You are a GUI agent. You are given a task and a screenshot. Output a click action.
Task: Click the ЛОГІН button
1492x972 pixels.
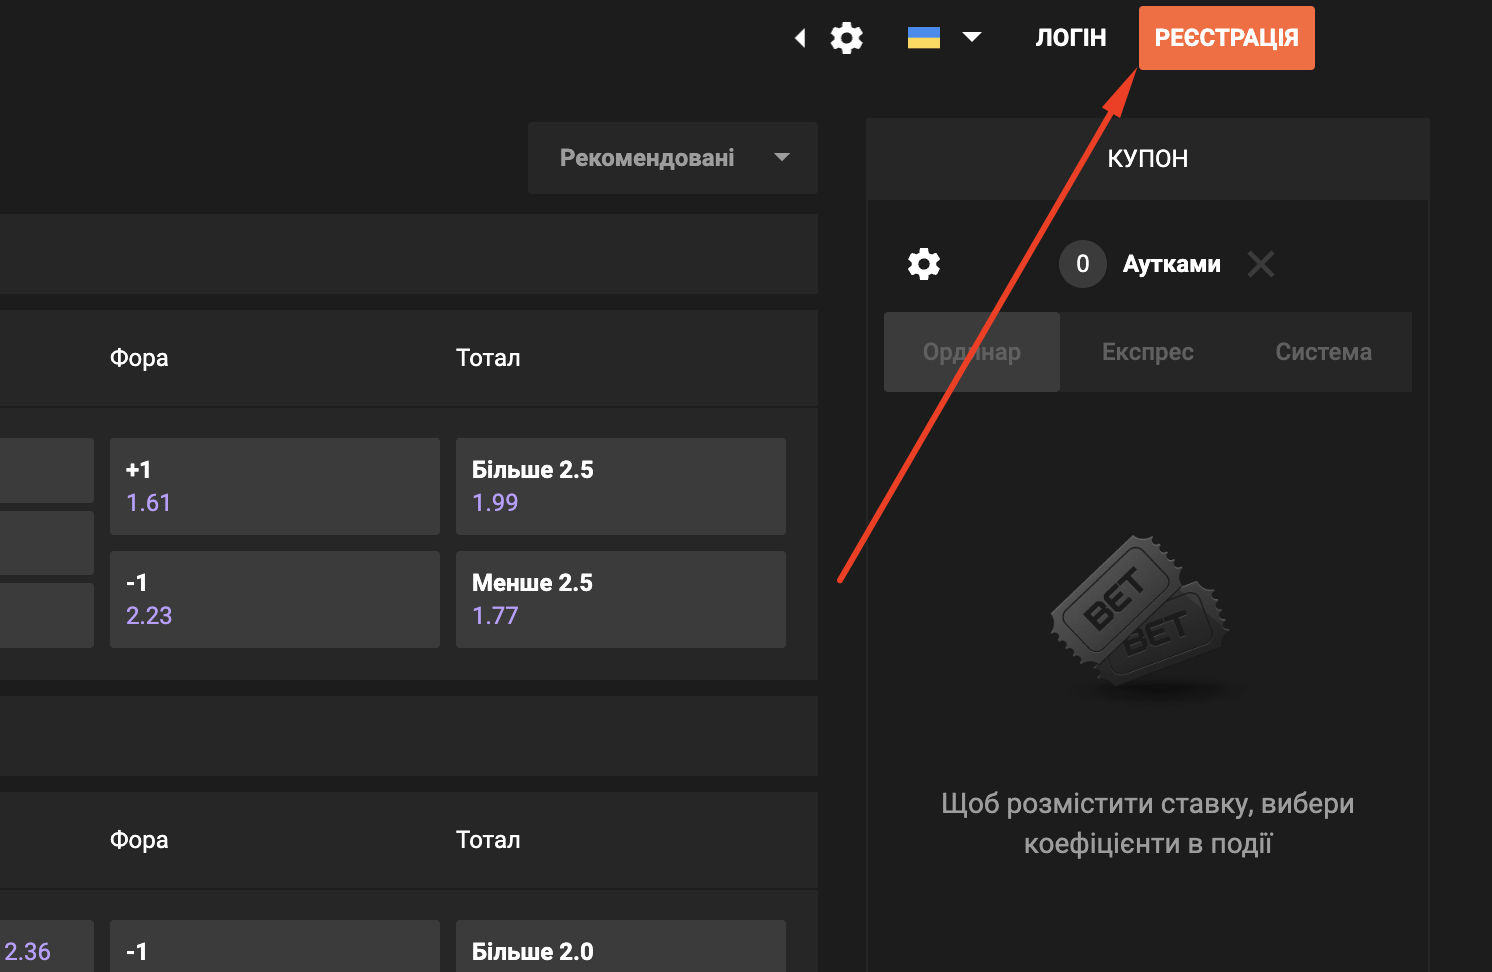[x=1070, y=38]
